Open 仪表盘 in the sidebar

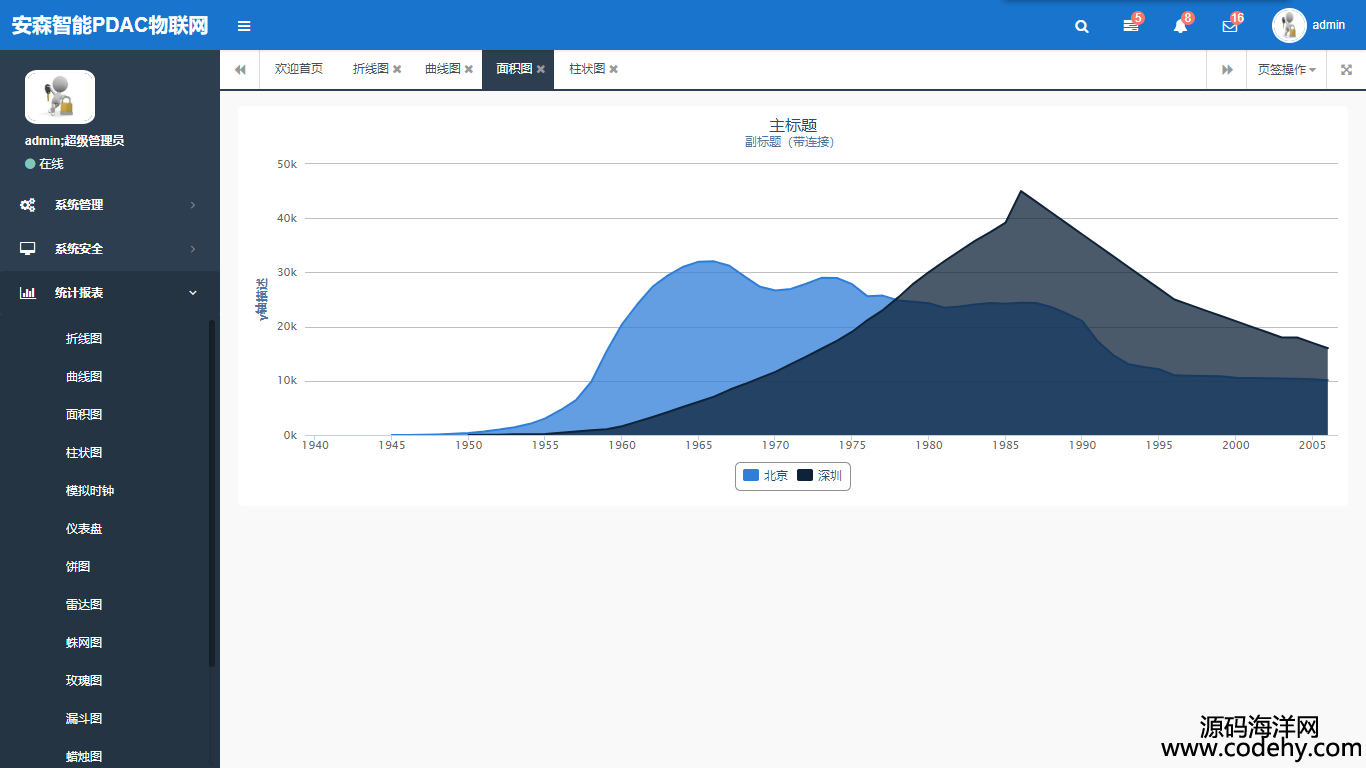pyautogui.click(x=84, y=529)
